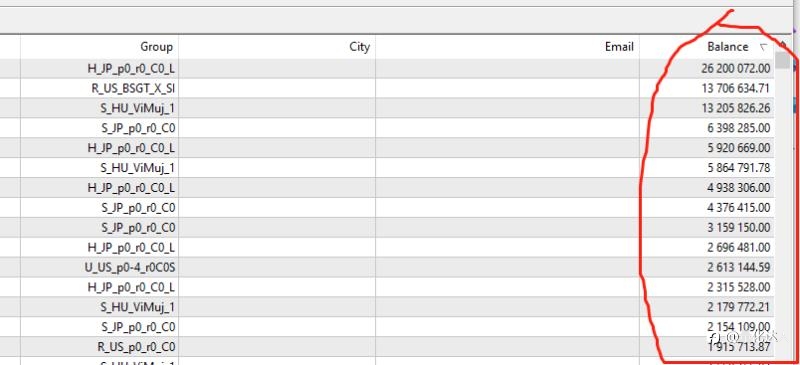Select the balance 26 200 072.00 cell

point(707,68)
